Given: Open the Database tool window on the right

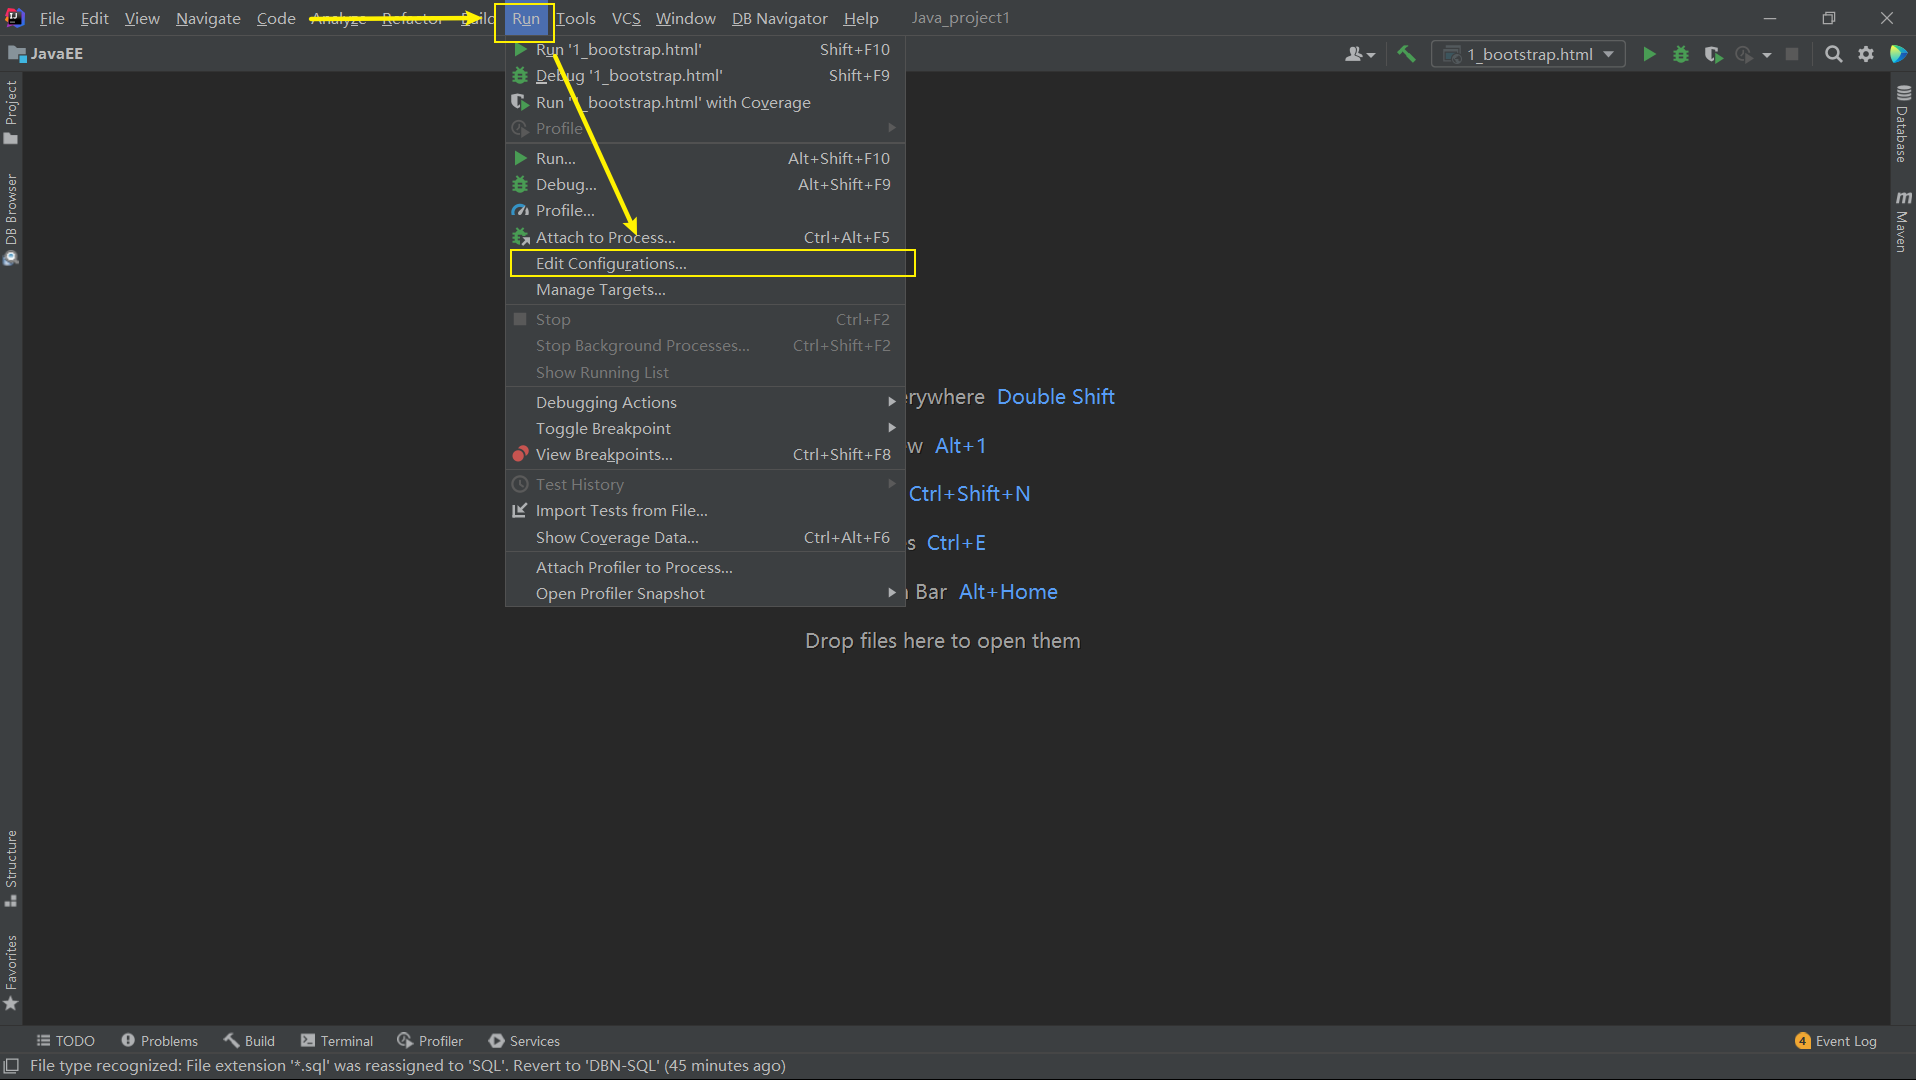Looking at the screenshot, I should point(1902,124).
